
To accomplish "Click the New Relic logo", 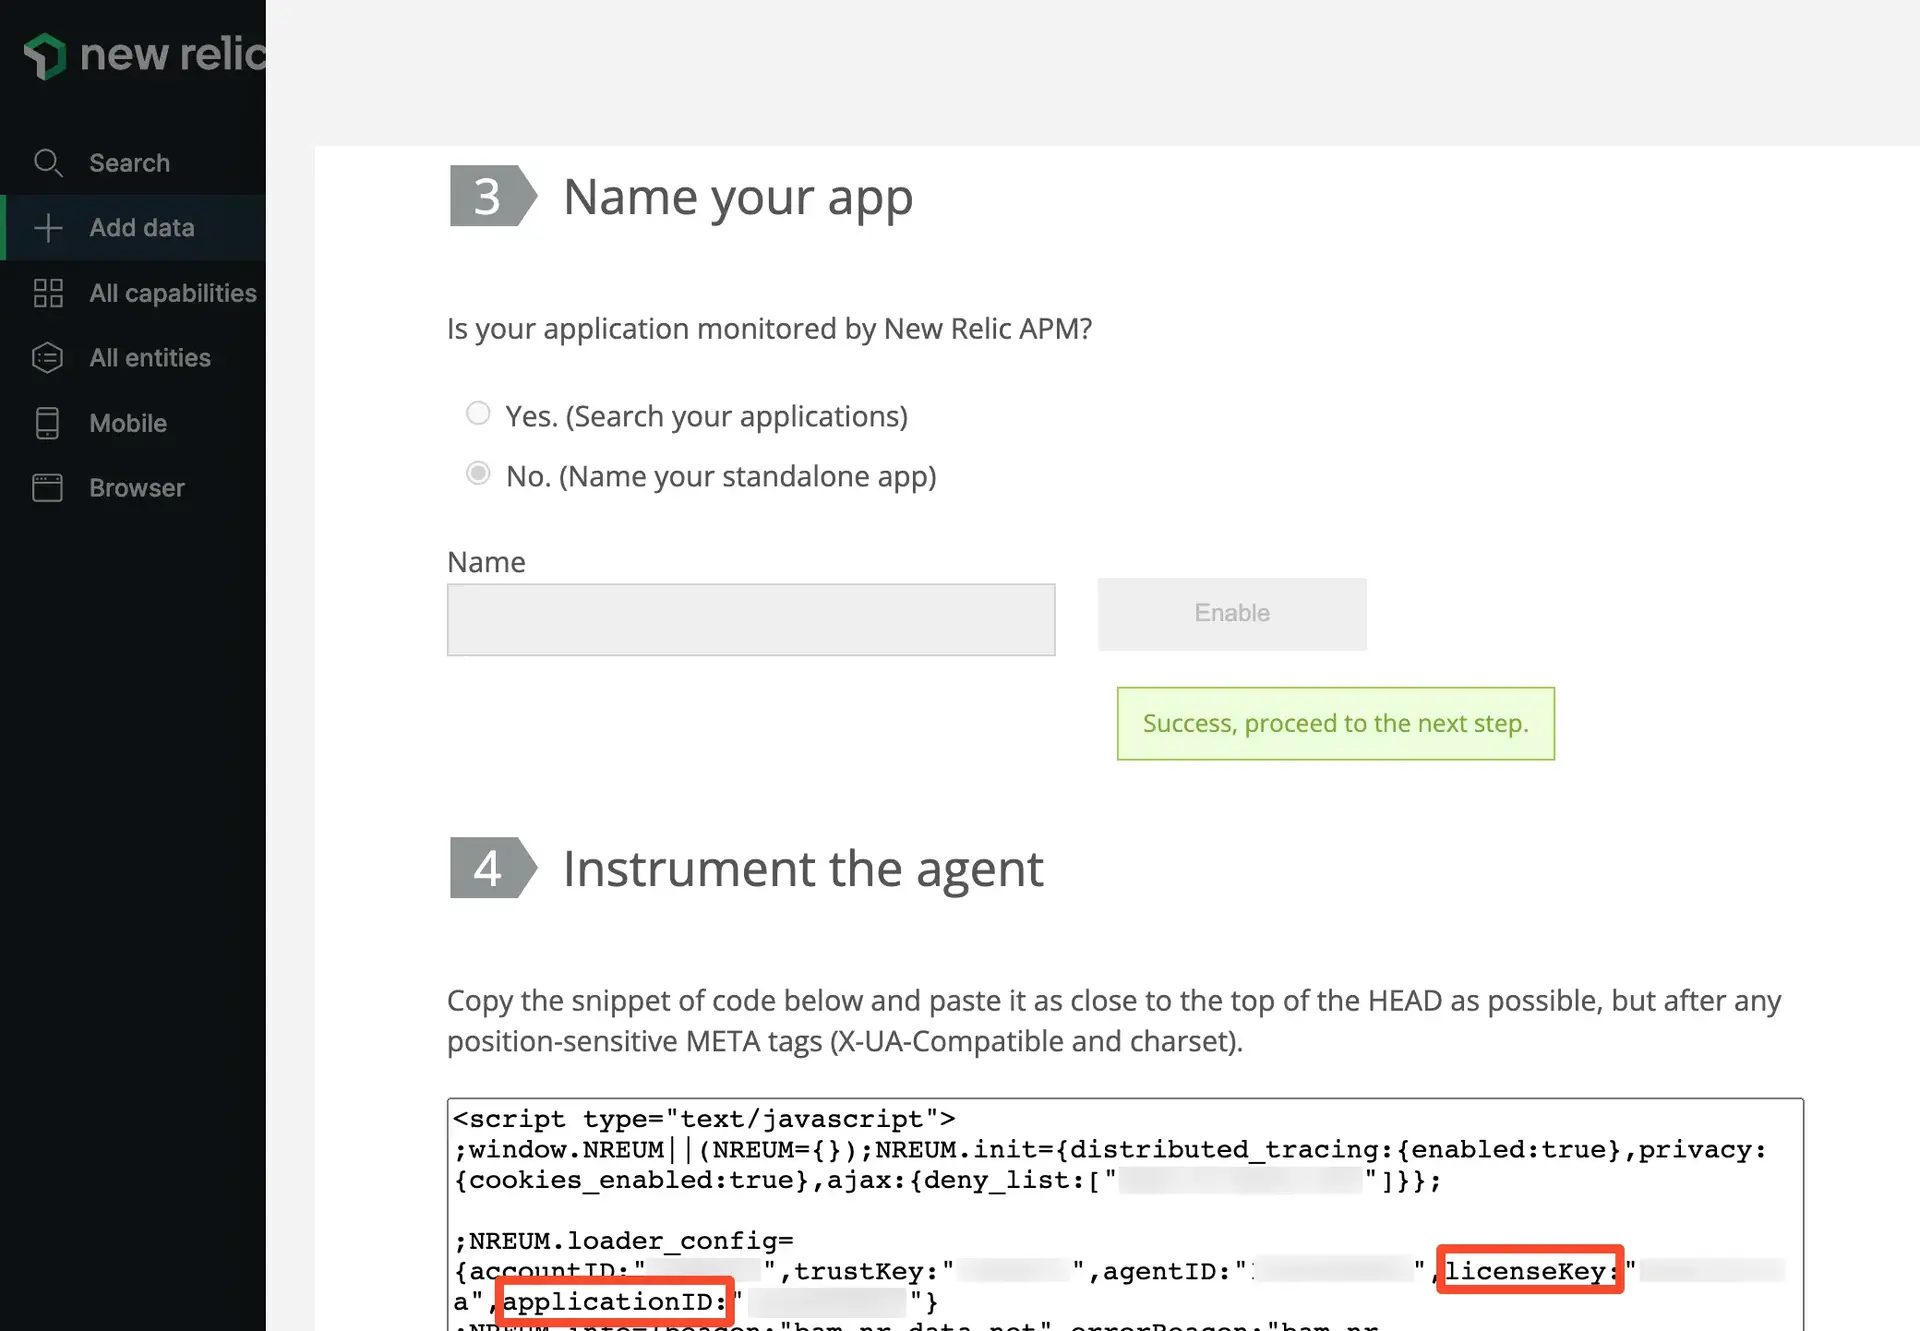I will (x=145, y=55).
